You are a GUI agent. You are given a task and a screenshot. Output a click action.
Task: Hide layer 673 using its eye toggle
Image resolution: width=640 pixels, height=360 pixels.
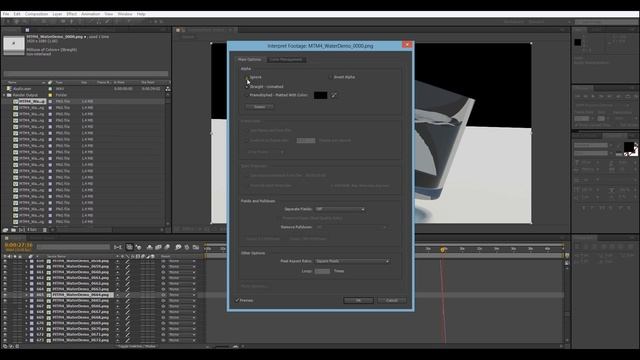click(x=5, y=340)
